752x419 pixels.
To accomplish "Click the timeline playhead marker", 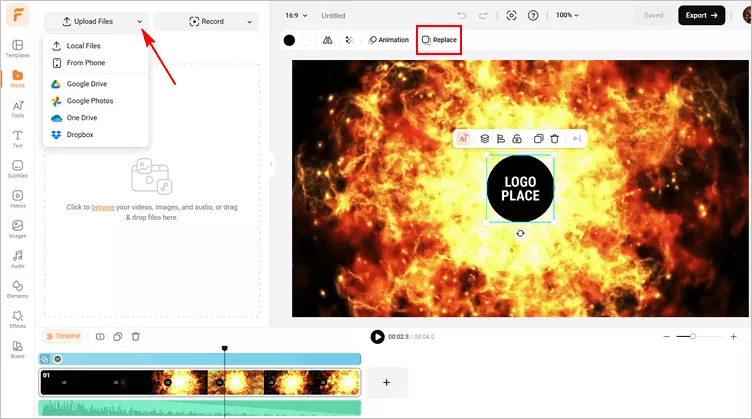I will pyautogui.click(x=224, y=349).
